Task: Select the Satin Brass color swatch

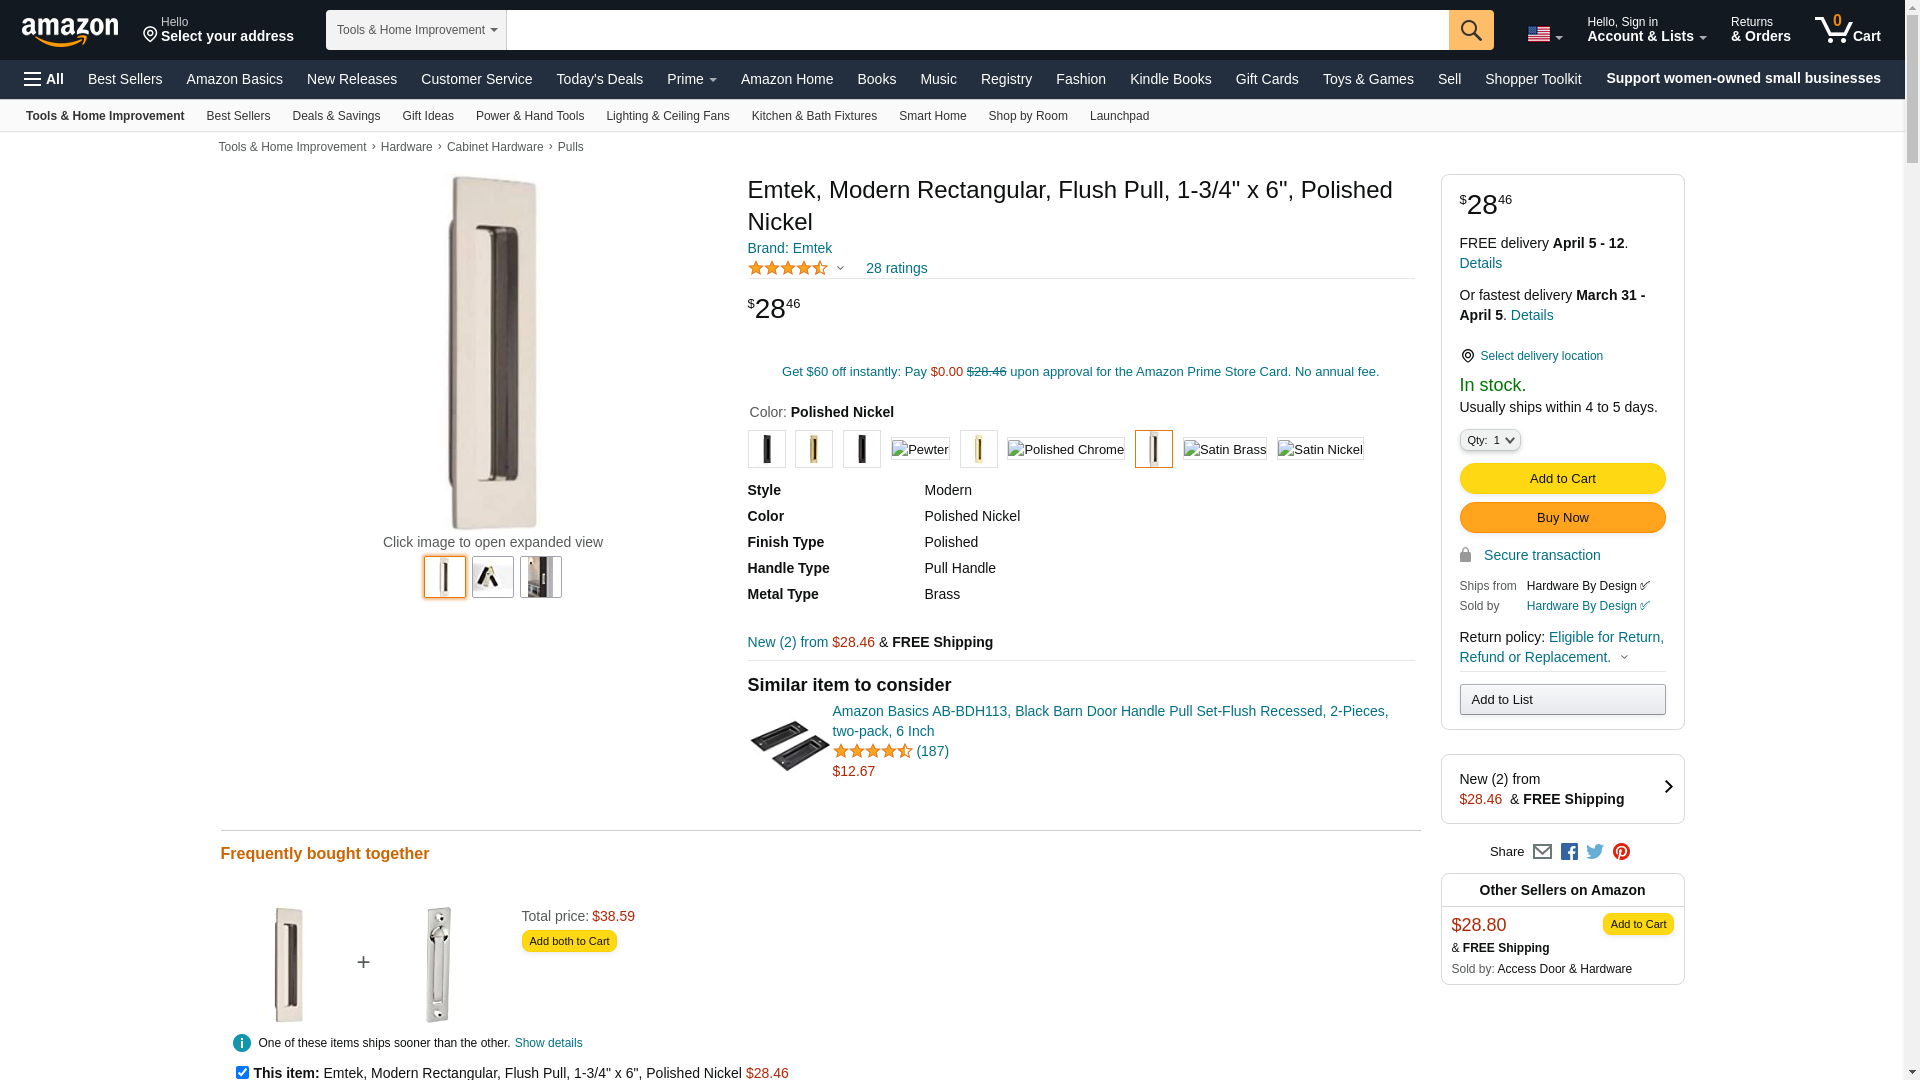Action: pyautogui.click(x=1224, y=450)
